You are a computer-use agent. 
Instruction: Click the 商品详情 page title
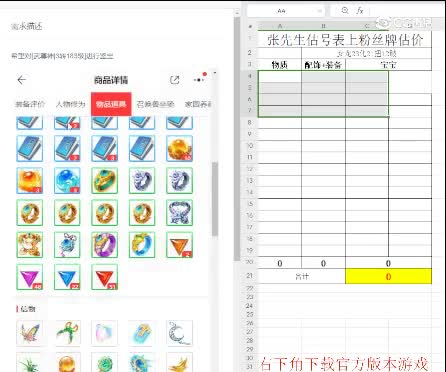pos(111,80)
